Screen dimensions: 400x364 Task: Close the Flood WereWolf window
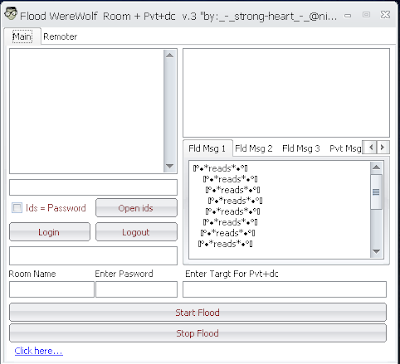pos(385,15)
